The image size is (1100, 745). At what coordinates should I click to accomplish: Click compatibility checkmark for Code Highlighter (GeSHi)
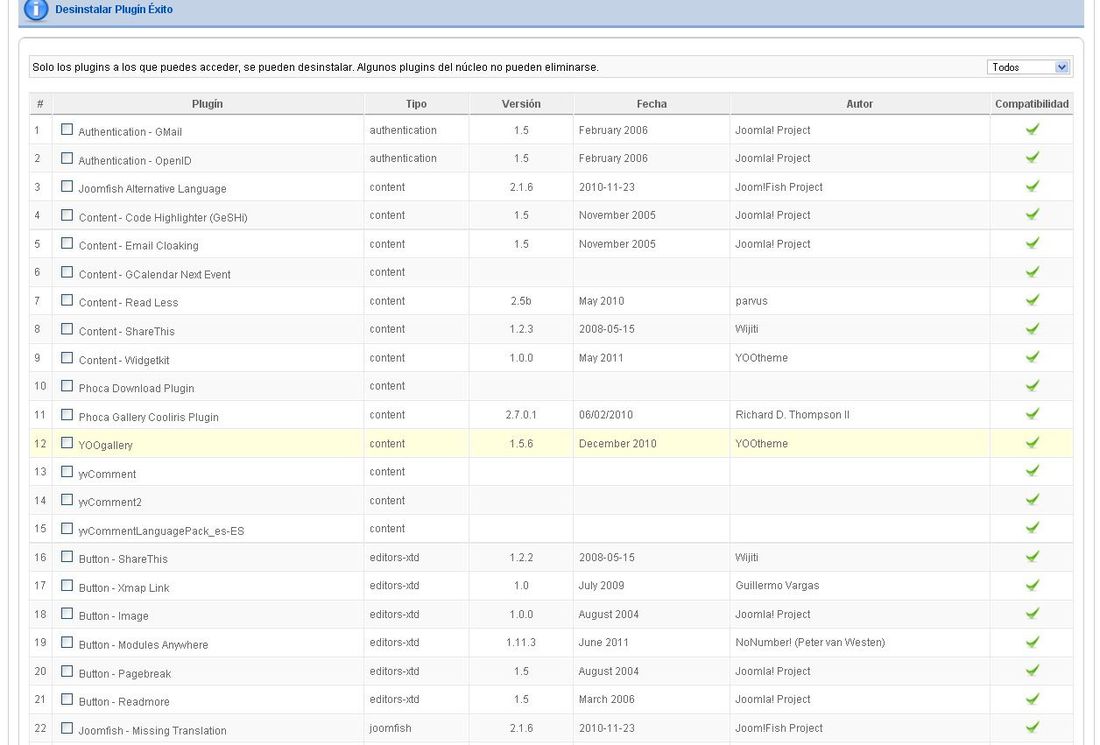pyautogui.click(x=1032, y=215)
